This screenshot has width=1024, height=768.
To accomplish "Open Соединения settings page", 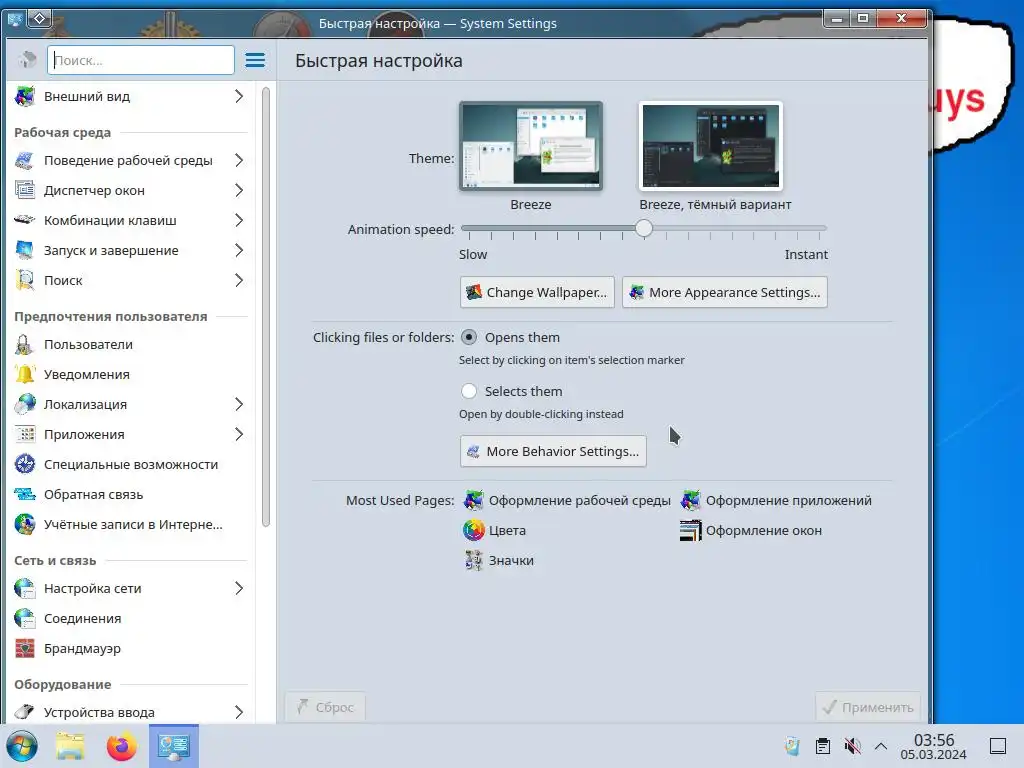I will coord(129,618).
